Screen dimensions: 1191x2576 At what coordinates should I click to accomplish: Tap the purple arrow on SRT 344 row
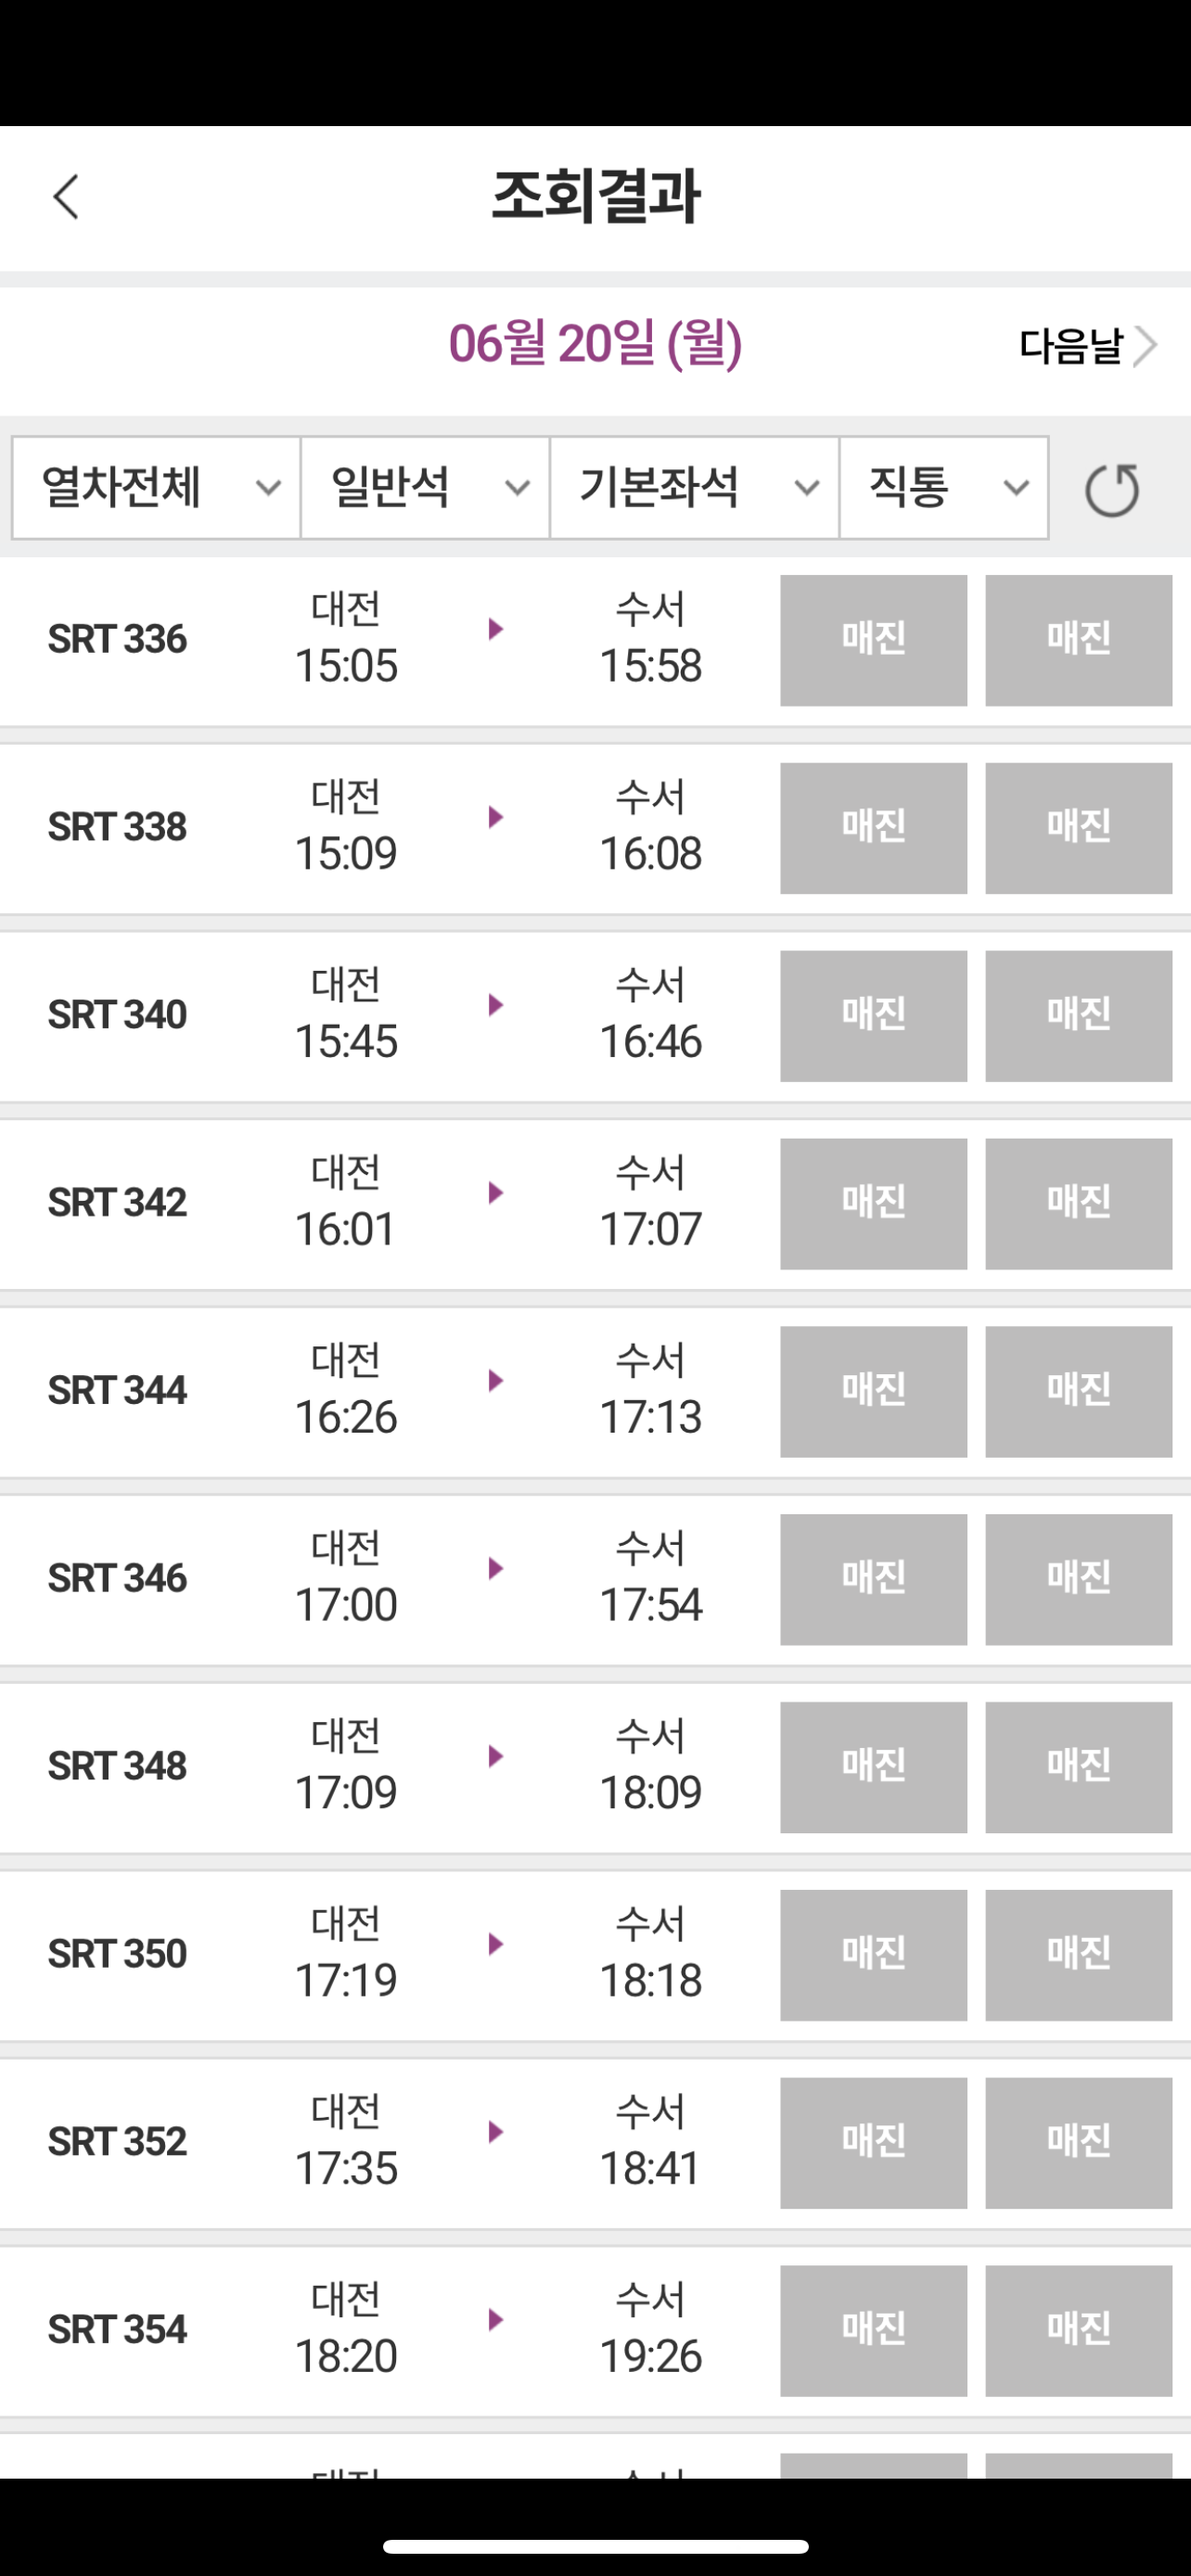click(495, 1381)
